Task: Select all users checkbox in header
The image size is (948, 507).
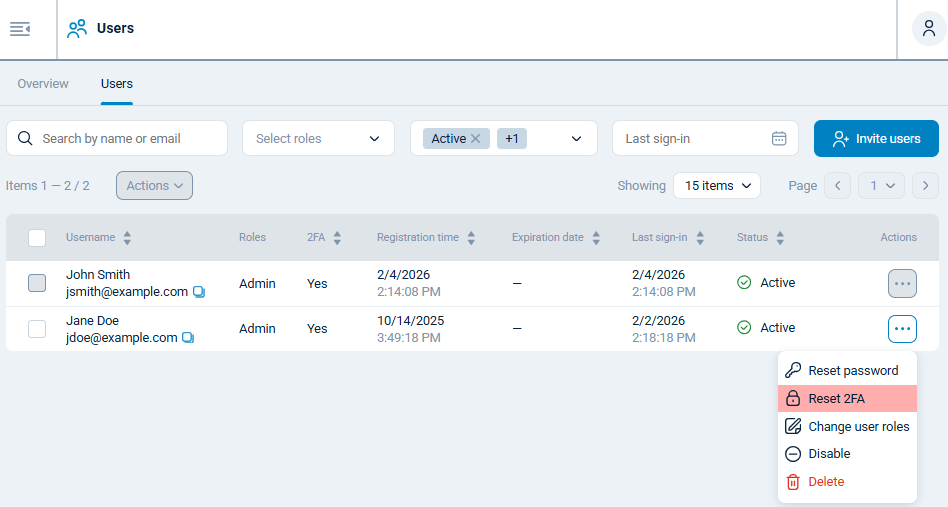Action: pos(37,238)
